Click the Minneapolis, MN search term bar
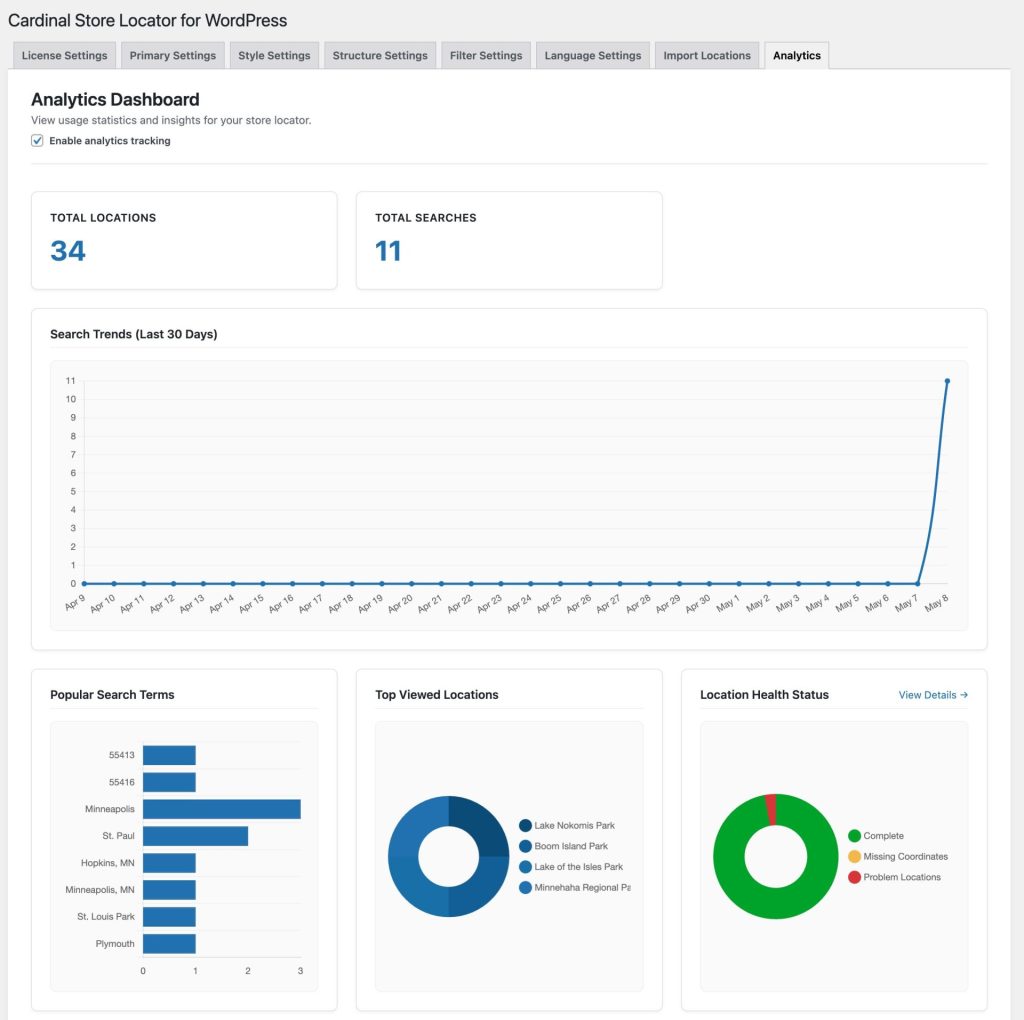 click(169, 889)
